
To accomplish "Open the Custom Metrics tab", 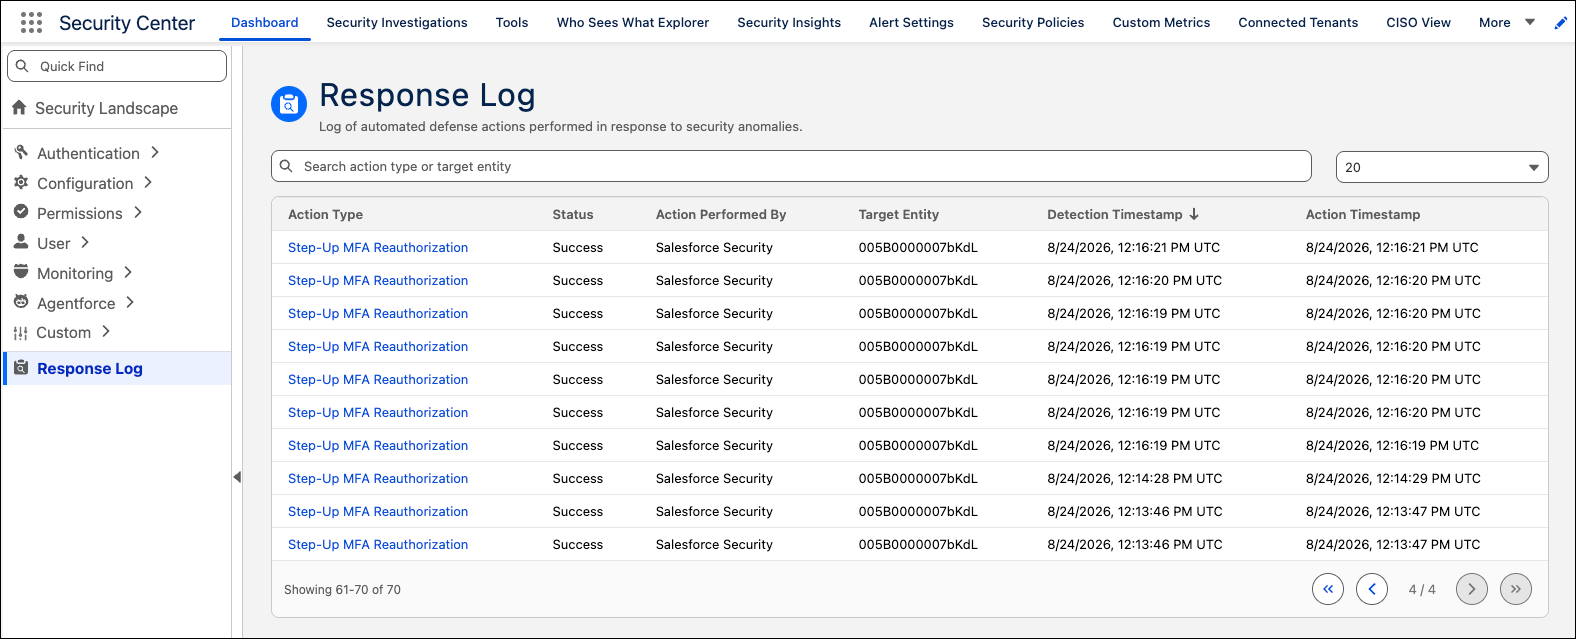I will 1161,22.
